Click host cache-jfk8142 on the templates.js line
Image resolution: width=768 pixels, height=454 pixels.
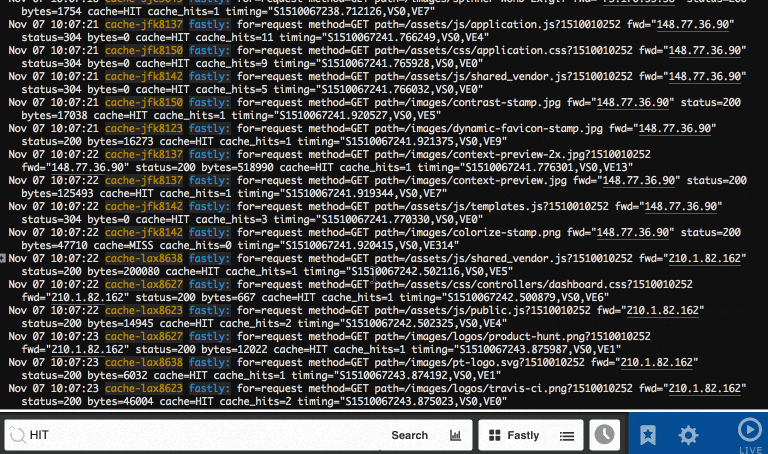click(x=144, y=206)
